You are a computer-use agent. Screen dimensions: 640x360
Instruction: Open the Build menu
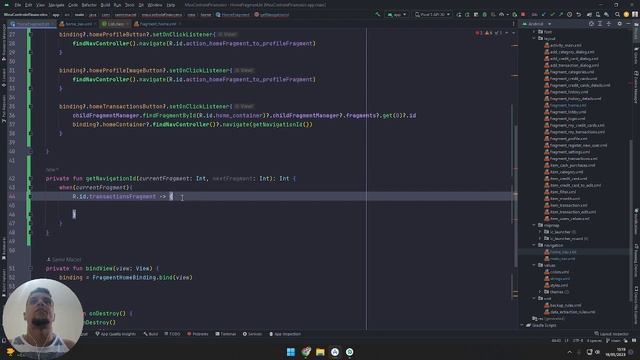click(x=105, y=5)
